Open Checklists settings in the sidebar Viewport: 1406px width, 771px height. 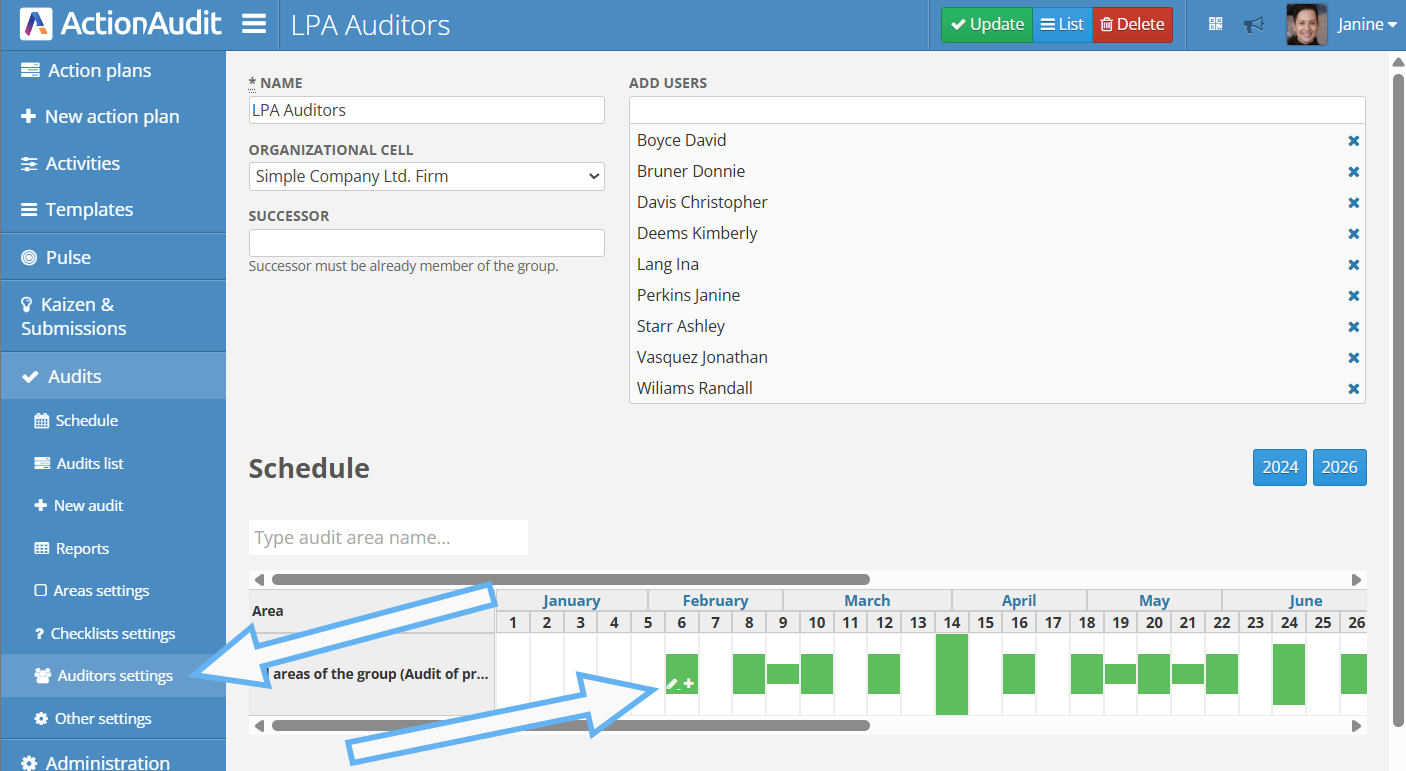pyautogui.click(x=113, y=634)
